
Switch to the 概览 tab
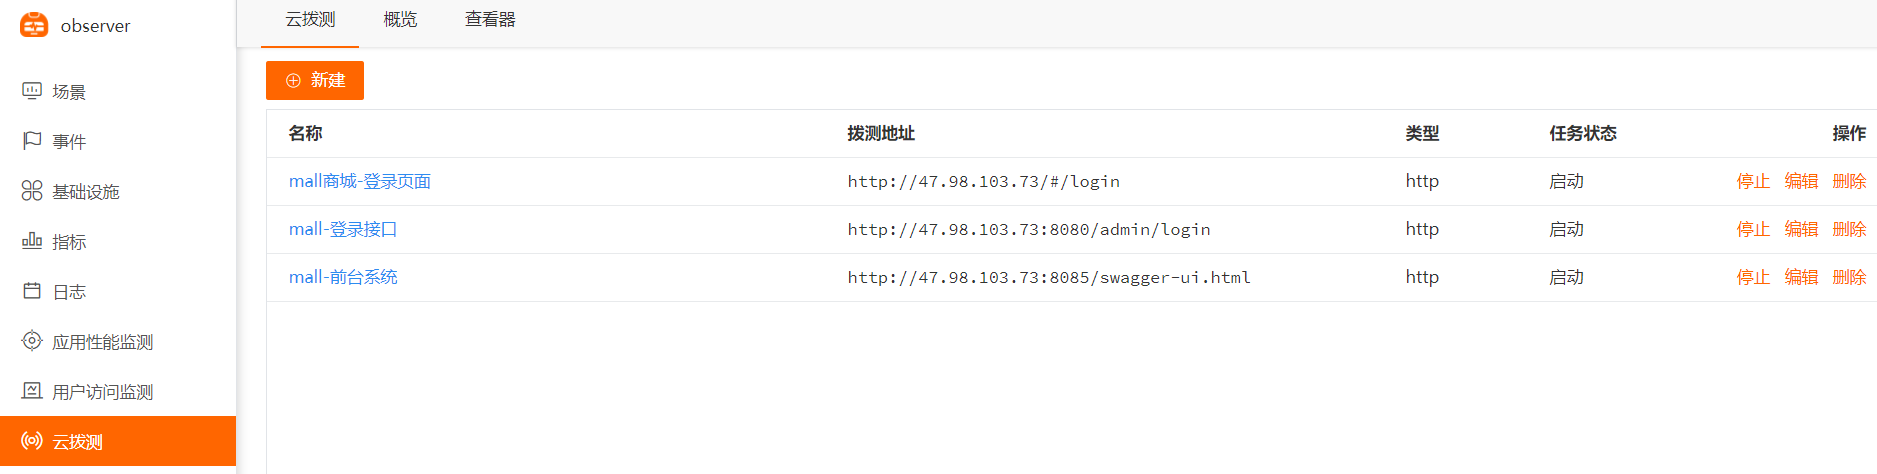pyautogui.click(x=400, y=20)
